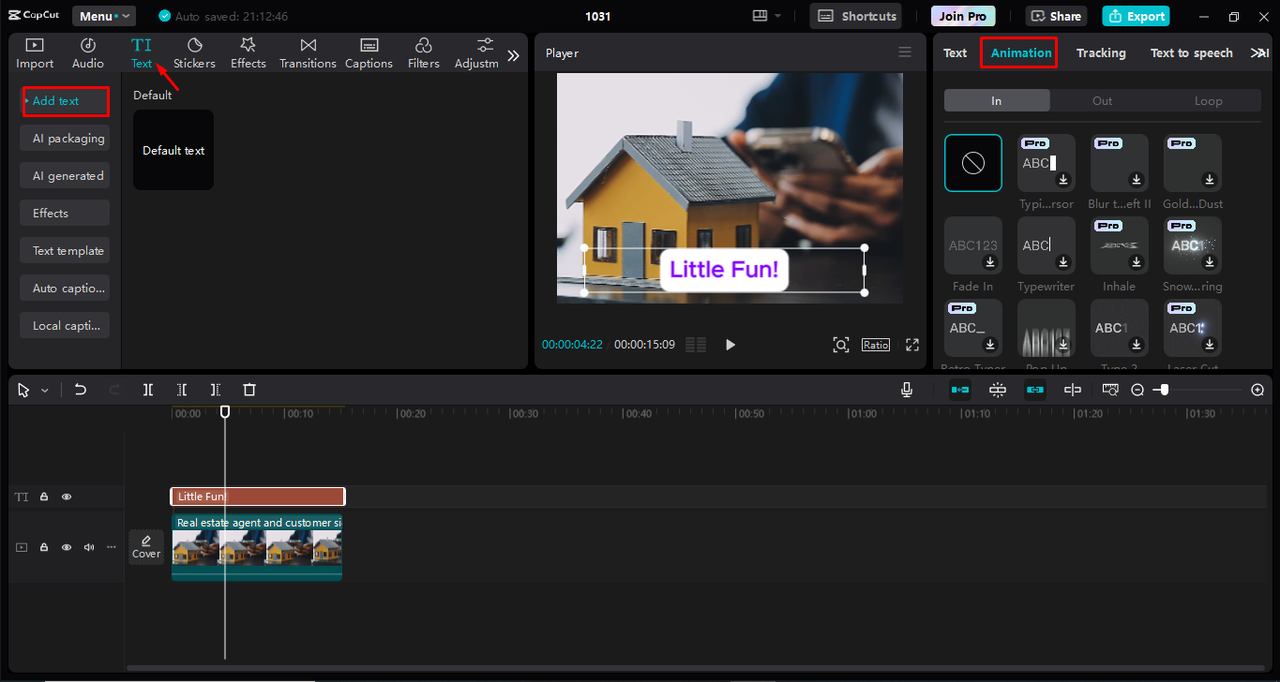Click the Split clip tool
The width and height of the screenshot is (1280, 682).
pyautogui.click(x=148, y=390)
